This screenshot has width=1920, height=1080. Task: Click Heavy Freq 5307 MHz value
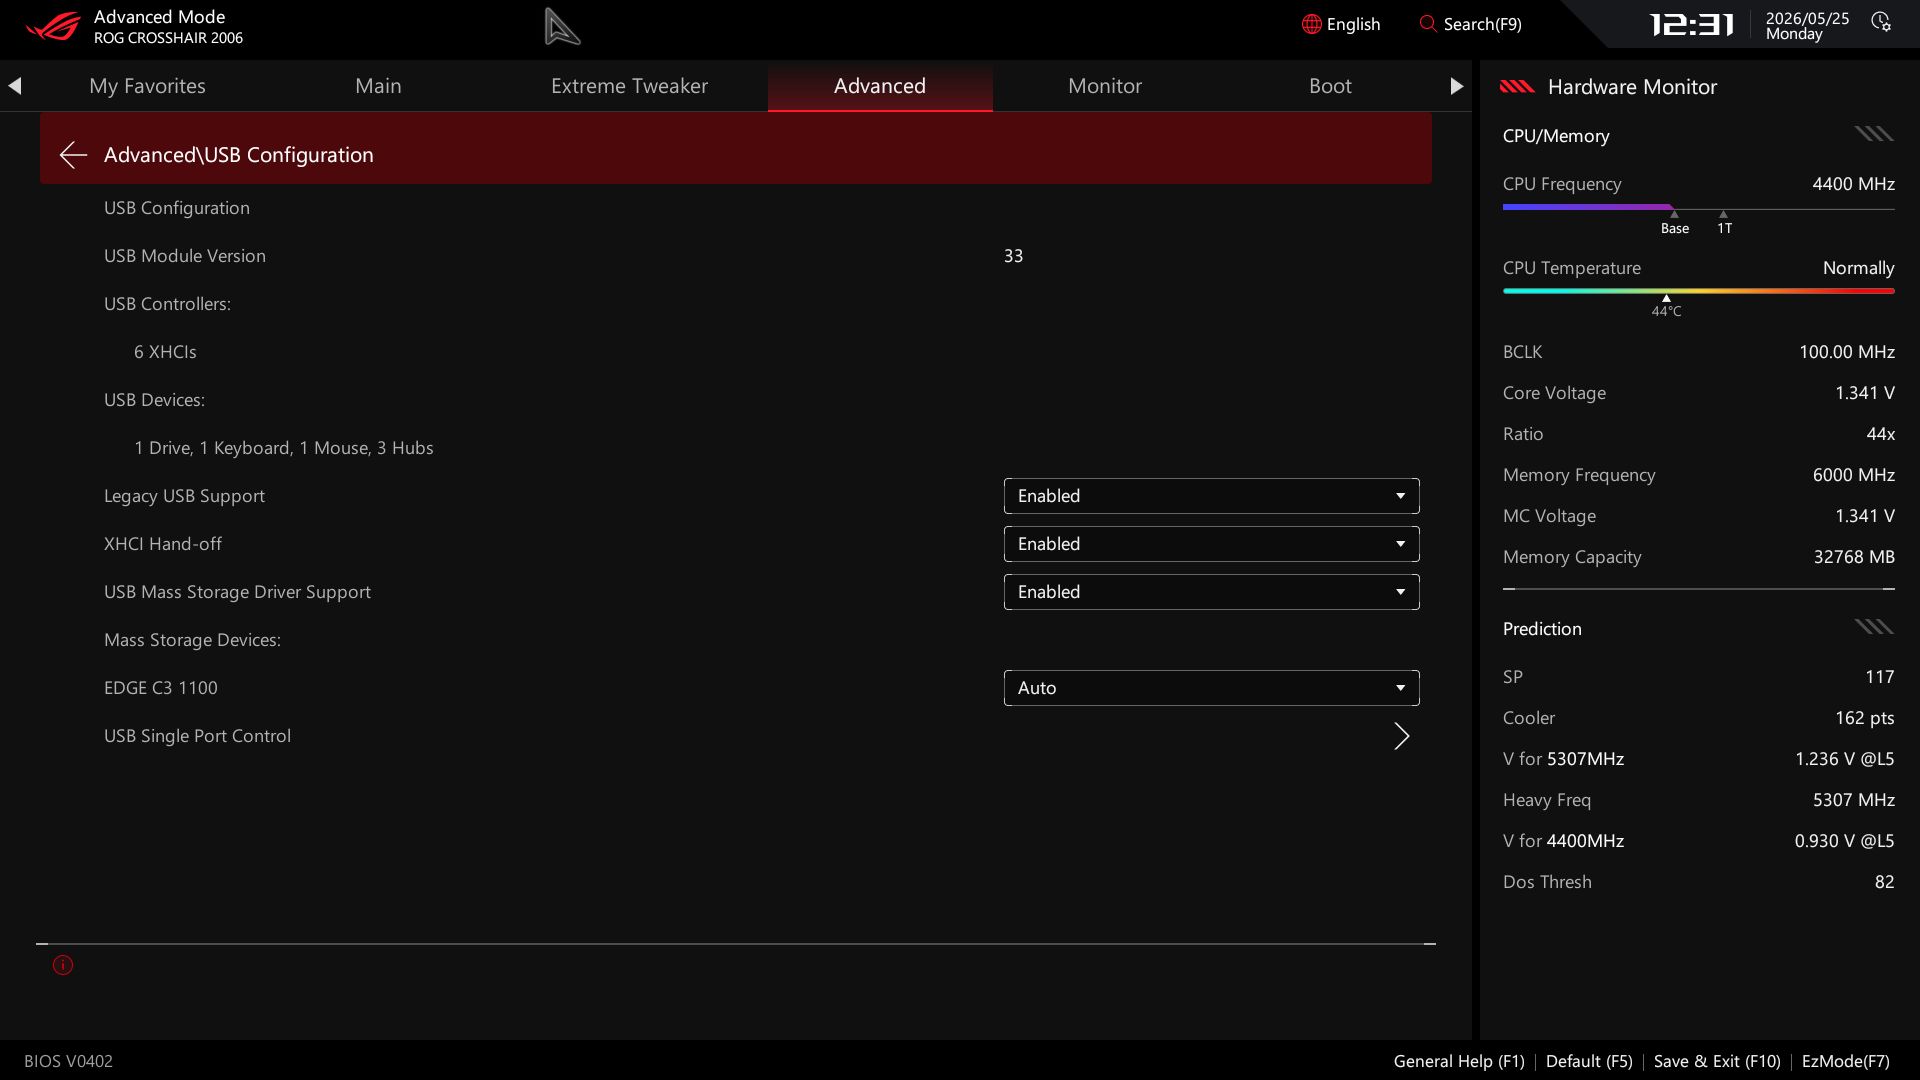(1853, 800)
